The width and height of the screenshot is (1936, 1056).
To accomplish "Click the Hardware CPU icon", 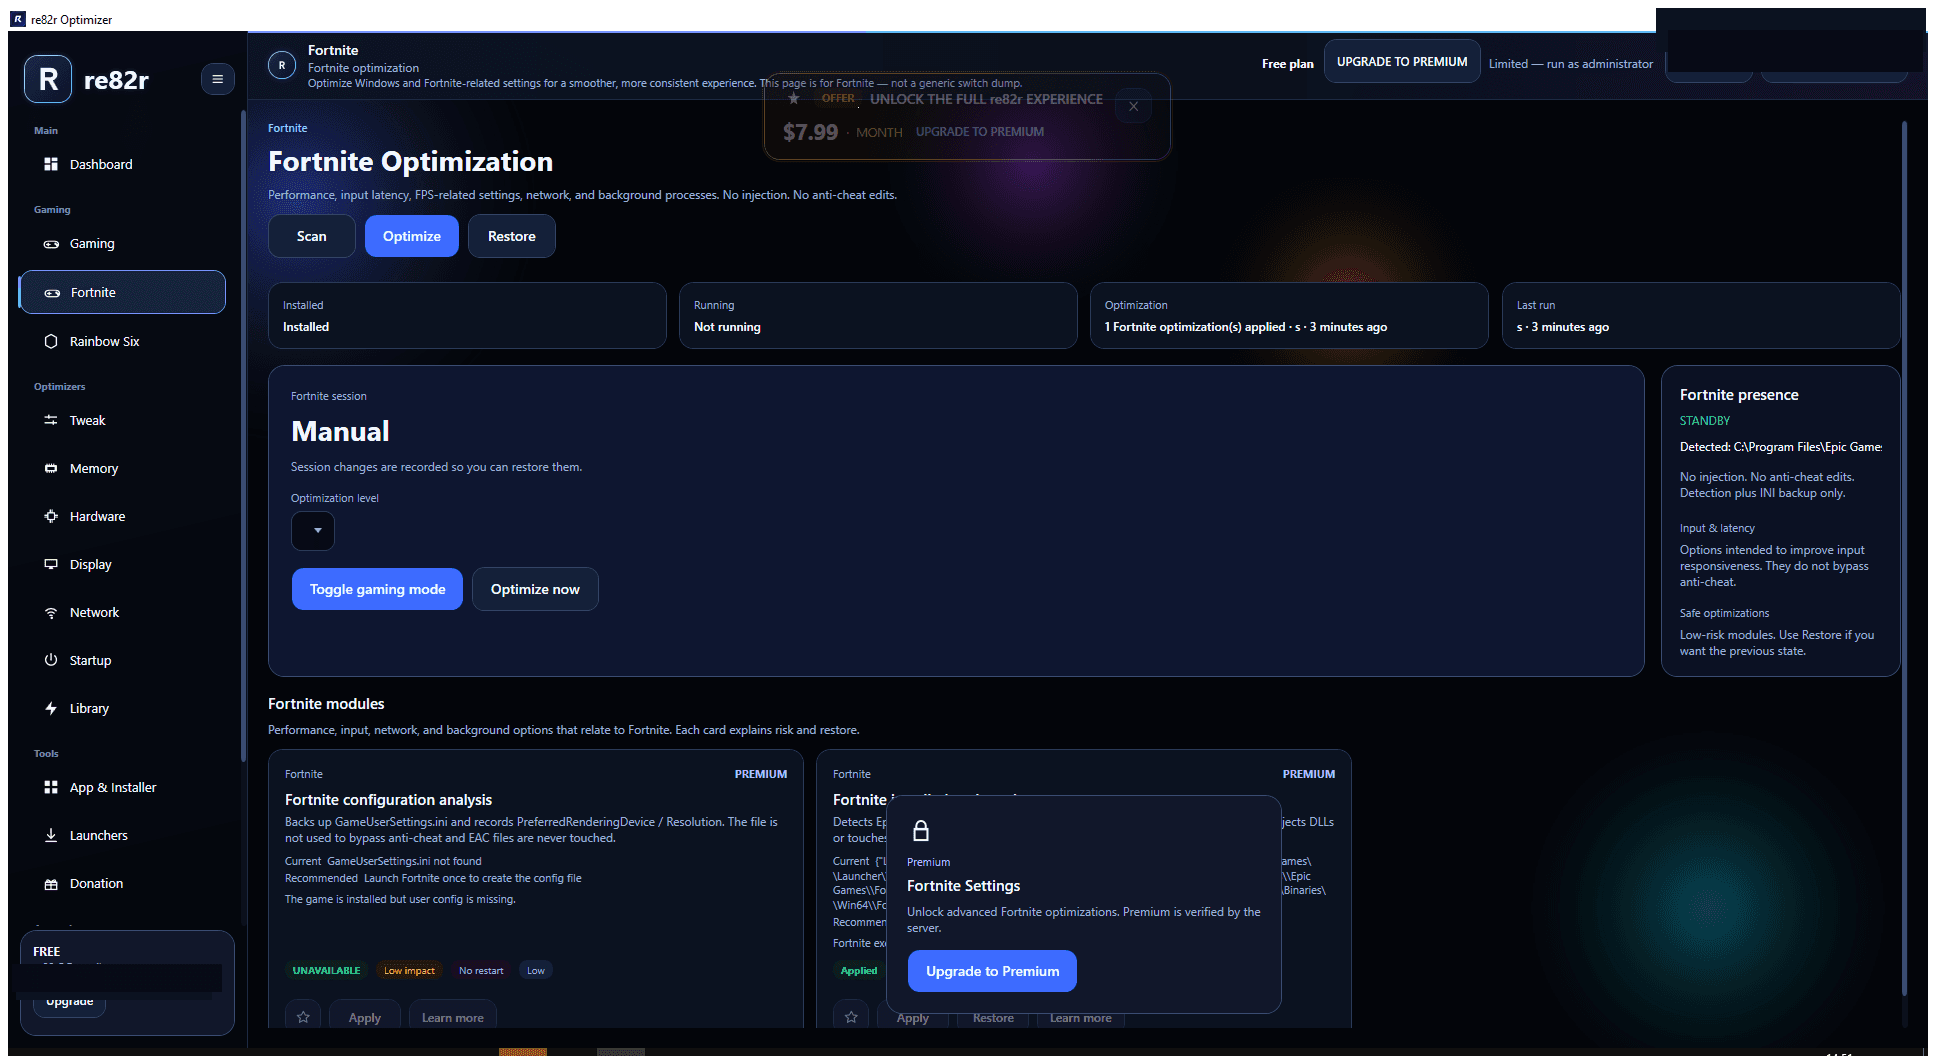I will 51,516.
